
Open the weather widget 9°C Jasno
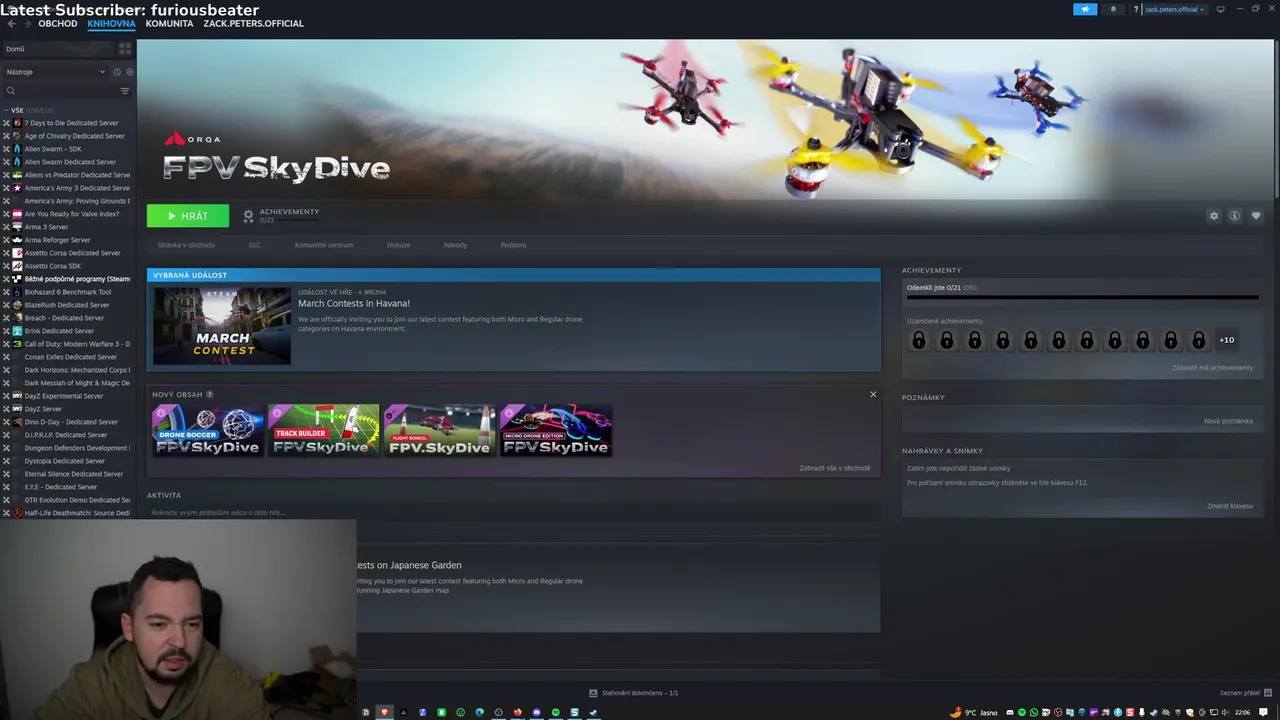pyautogui.click(x=975, y=712)
